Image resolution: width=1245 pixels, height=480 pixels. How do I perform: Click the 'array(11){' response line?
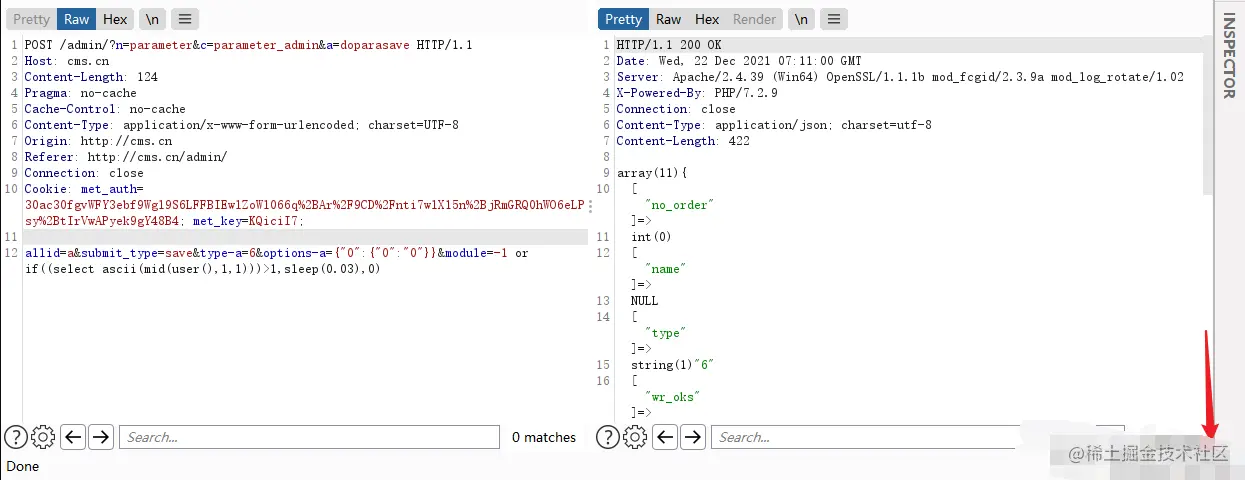coord(653,173)
